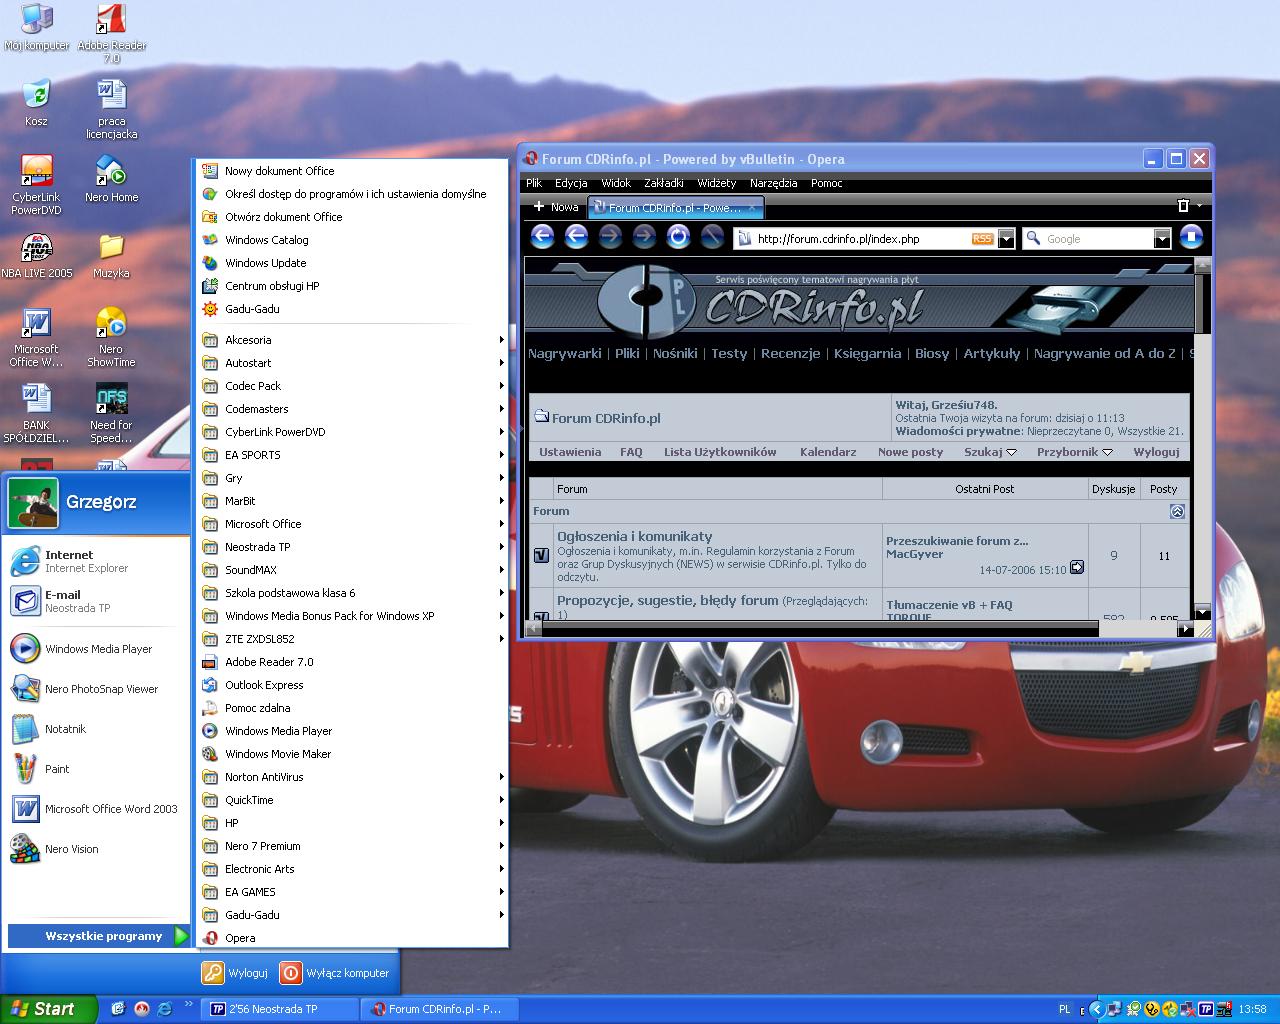1280x1024 pixels.
Task: Expand the EA GAMES submenu
Action: (x=352, y=892)
